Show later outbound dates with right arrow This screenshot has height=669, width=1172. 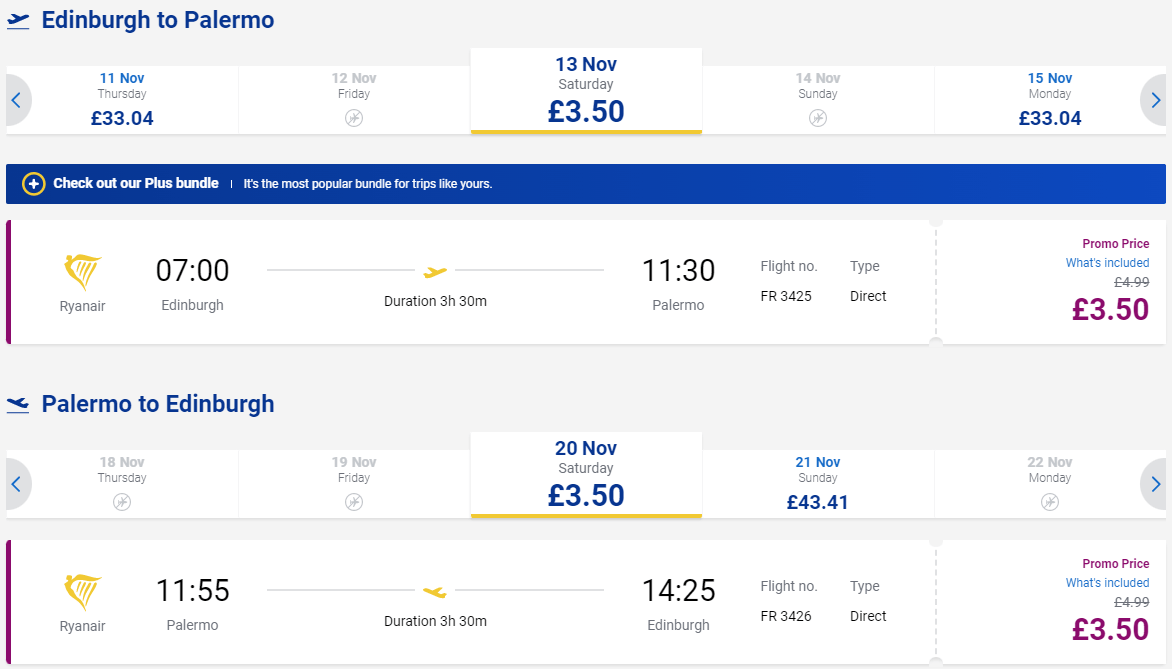(1155, 100)
